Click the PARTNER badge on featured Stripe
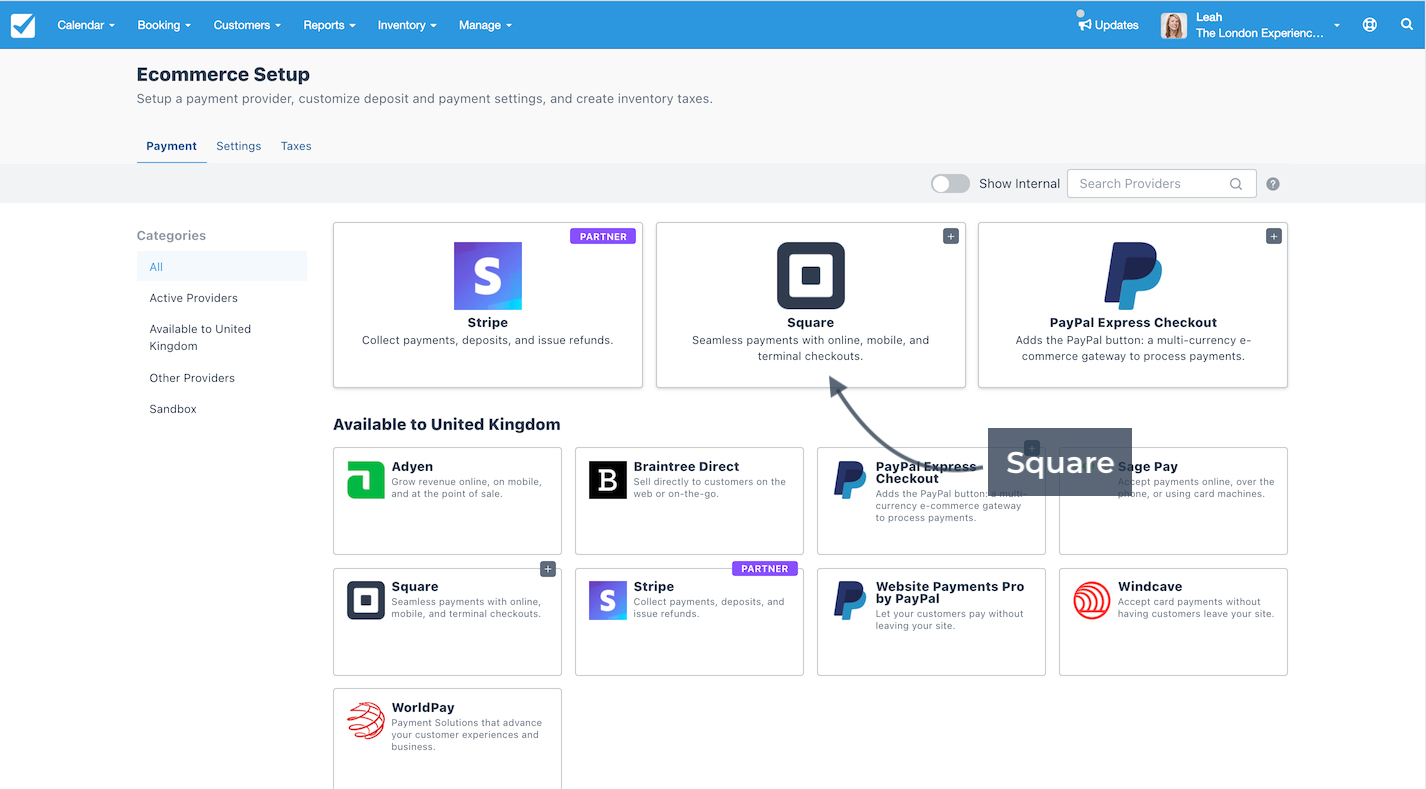The image size is (1426, 789). tap(603, 237)
